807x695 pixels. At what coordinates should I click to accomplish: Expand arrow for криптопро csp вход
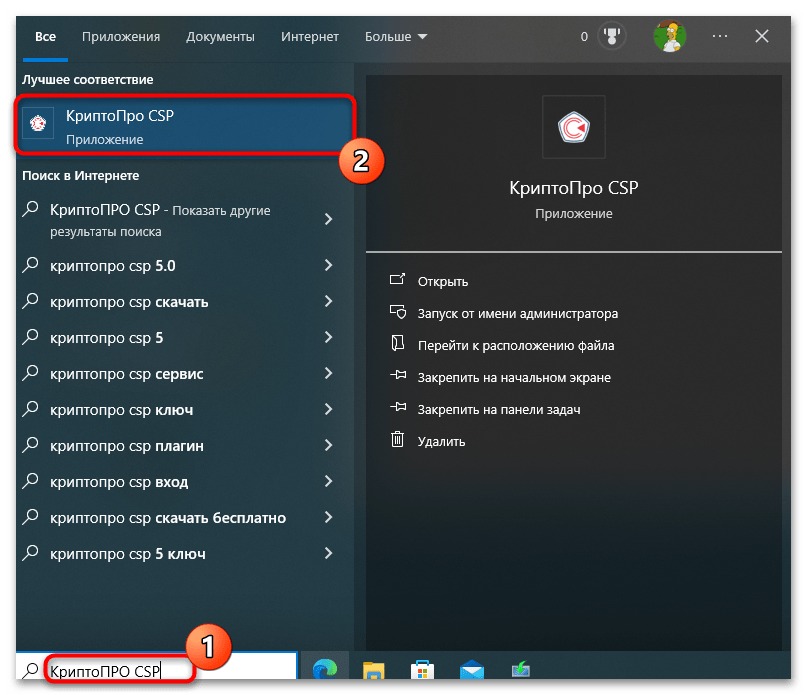(328, 481)
